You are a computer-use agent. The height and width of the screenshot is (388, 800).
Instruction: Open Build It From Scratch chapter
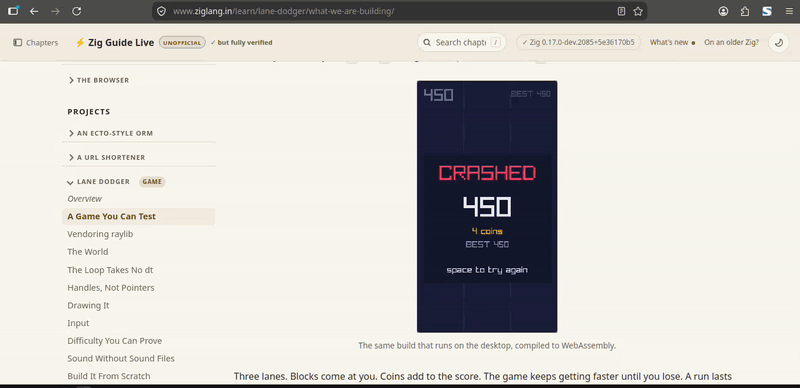[x=109, y=376]
